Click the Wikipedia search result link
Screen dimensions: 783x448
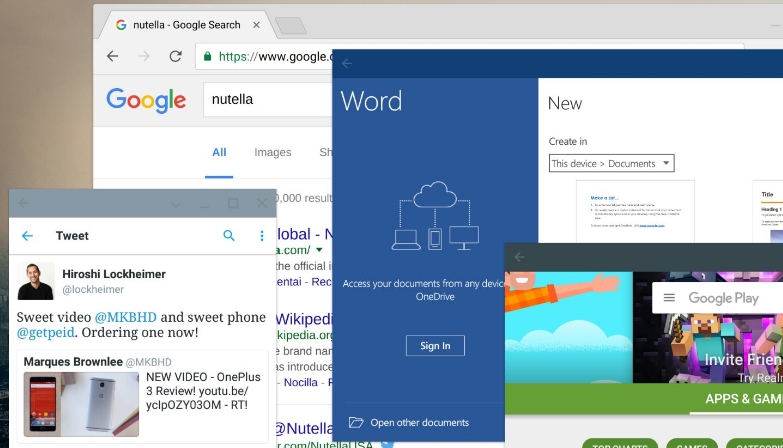[304, 319]
